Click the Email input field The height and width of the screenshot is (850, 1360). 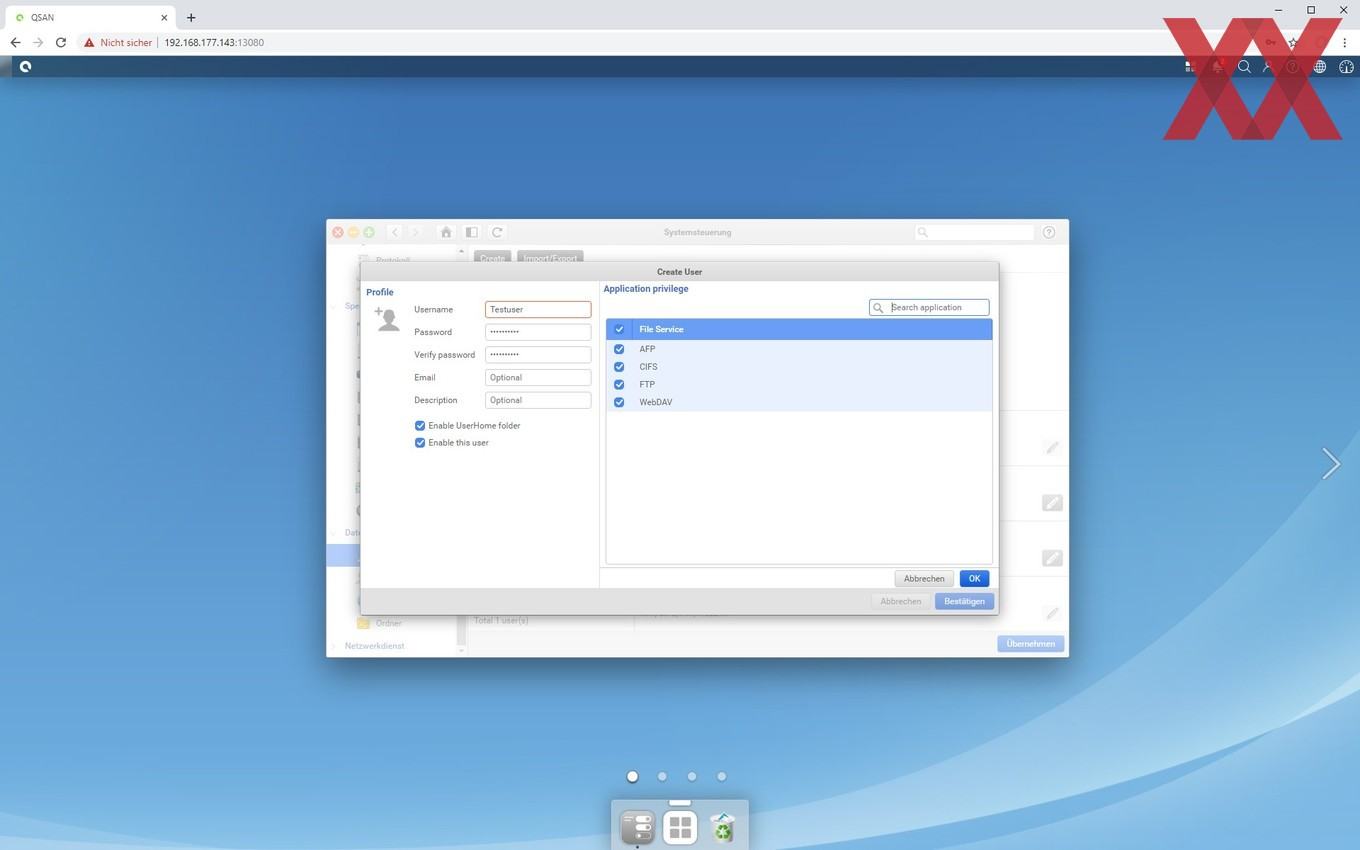click(538, 378)
